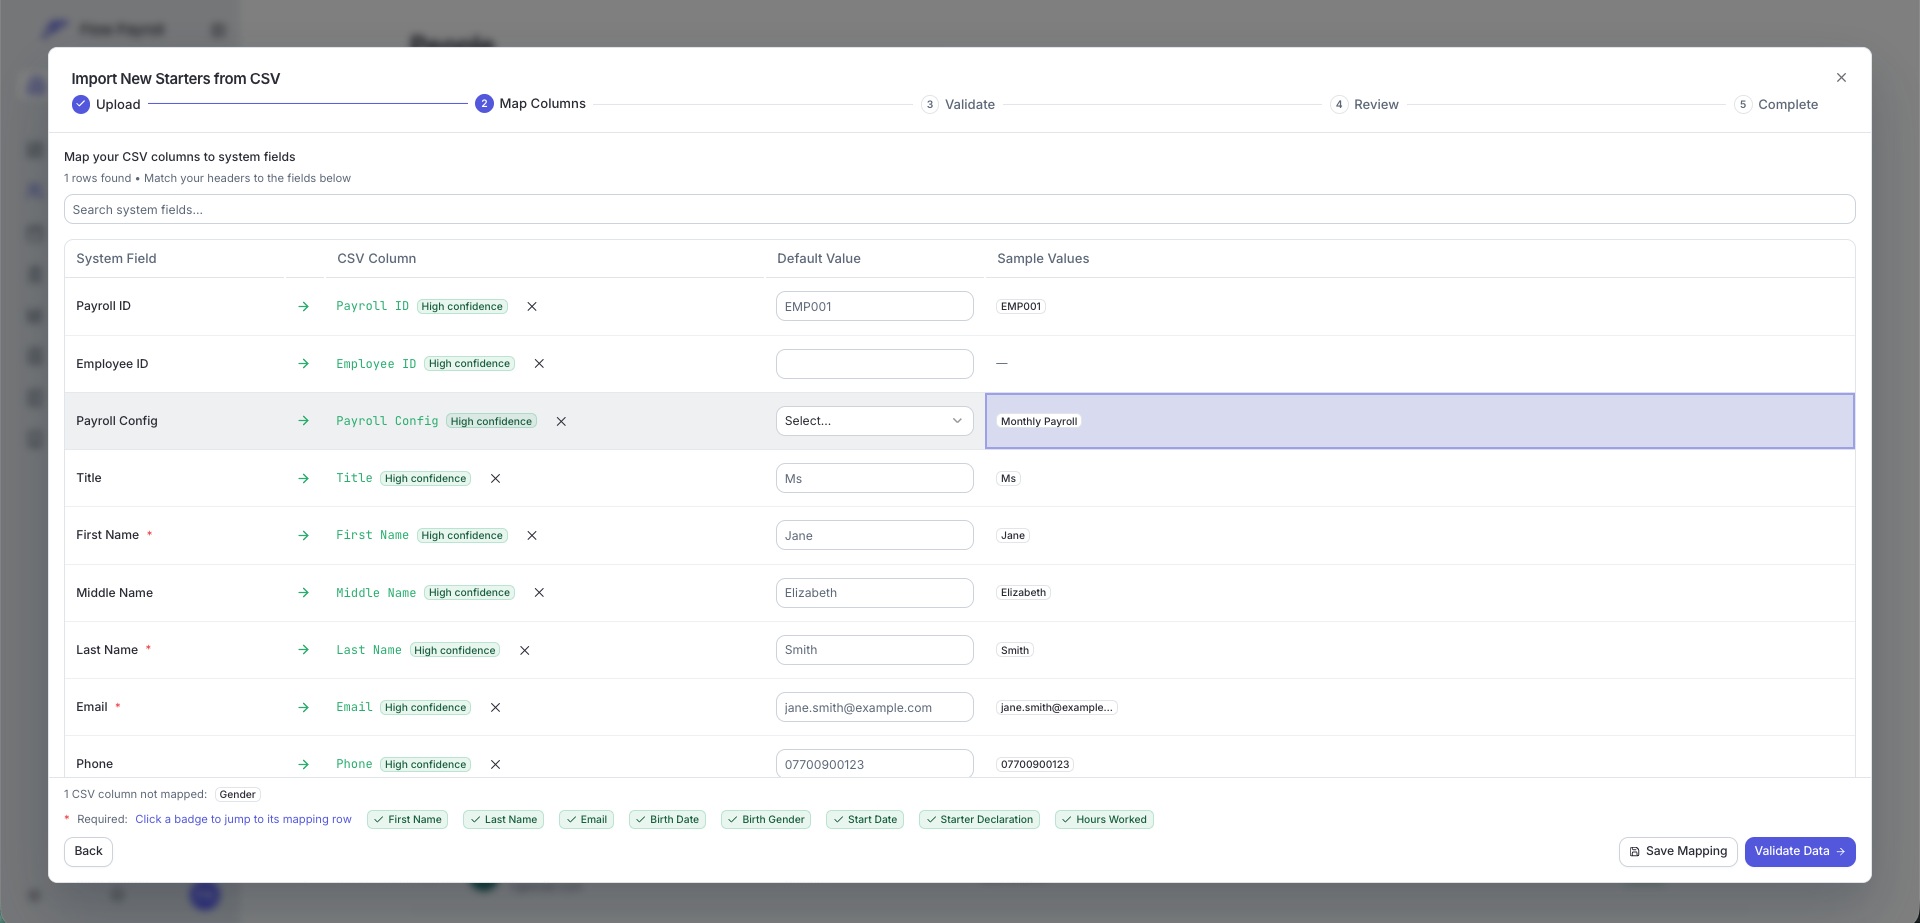Edit the First Name default value Jane
The image size is (1920, 923).
pos(874,536)
